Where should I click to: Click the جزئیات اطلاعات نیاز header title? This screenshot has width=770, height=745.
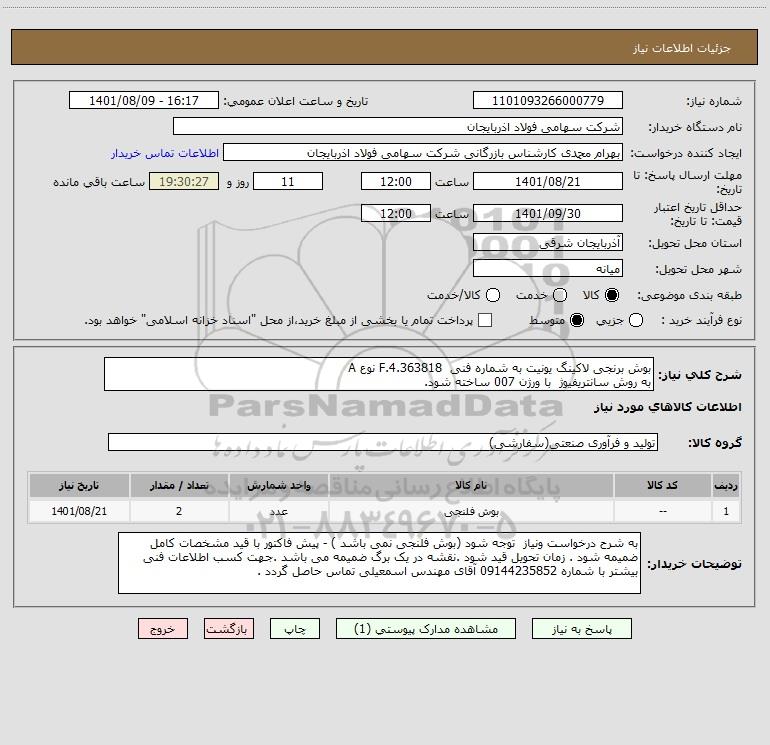(682, 48)
